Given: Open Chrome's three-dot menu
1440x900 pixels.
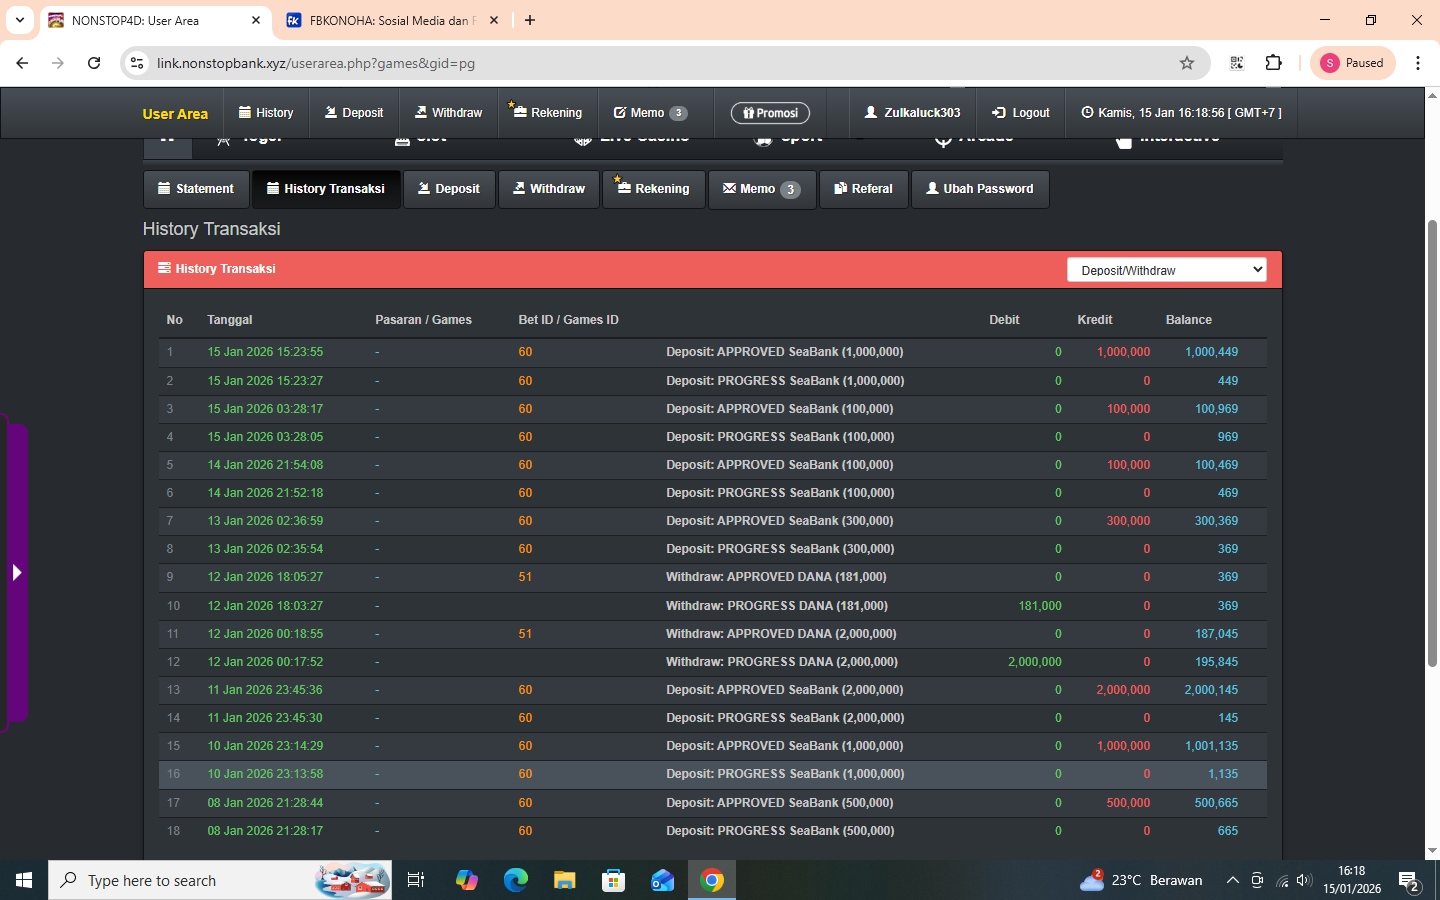Looking at the screenshot, I should pos(1418,63).
